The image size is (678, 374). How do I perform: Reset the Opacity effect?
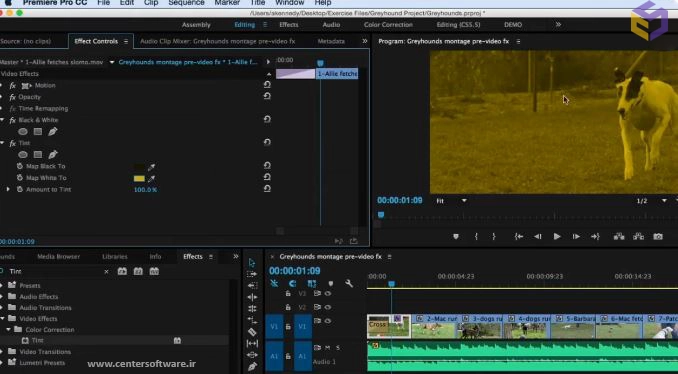(x=267, y=96)
